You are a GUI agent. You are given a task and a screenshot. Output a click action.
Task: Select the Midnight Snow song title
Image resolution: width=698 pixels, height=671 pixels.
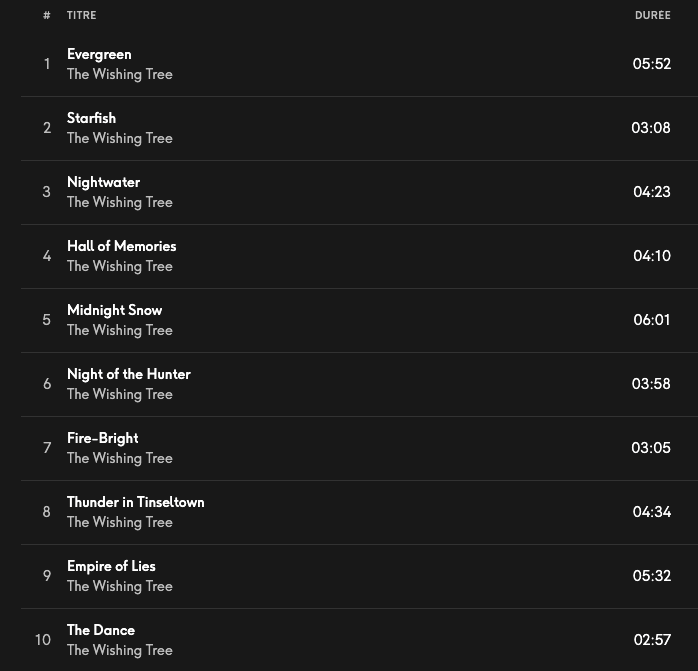pos(114,310)
